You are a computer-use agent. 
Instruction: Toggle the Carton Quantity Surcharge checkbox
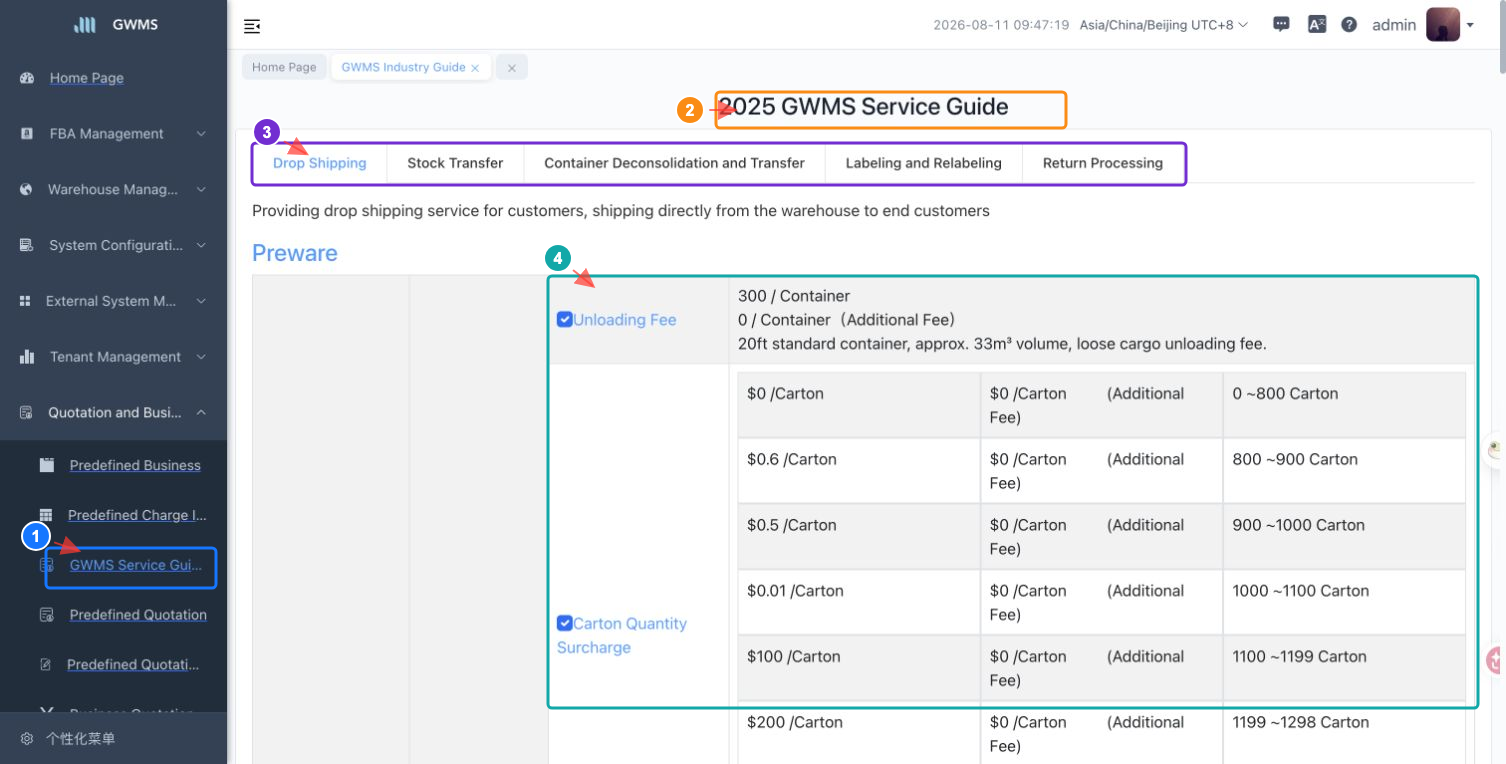click(564, 623)
